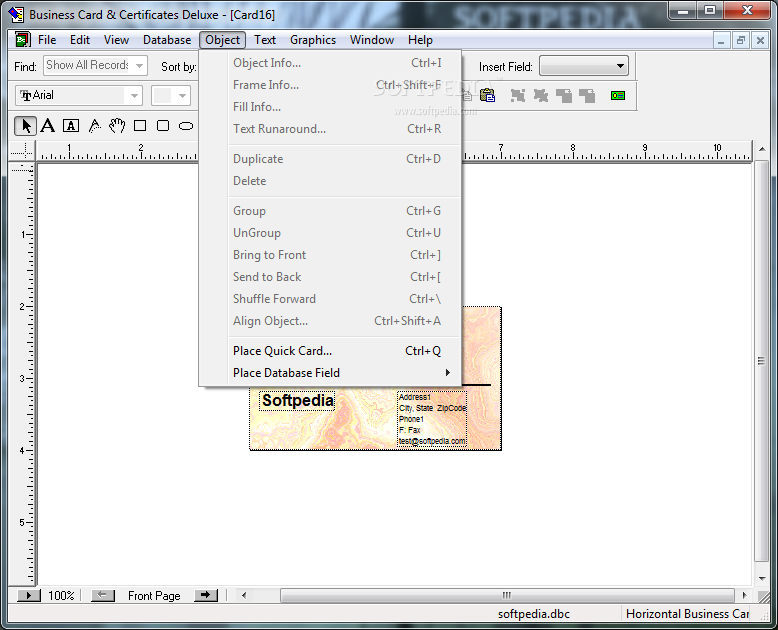Choose Send to Back menu item

click(330, 277)
